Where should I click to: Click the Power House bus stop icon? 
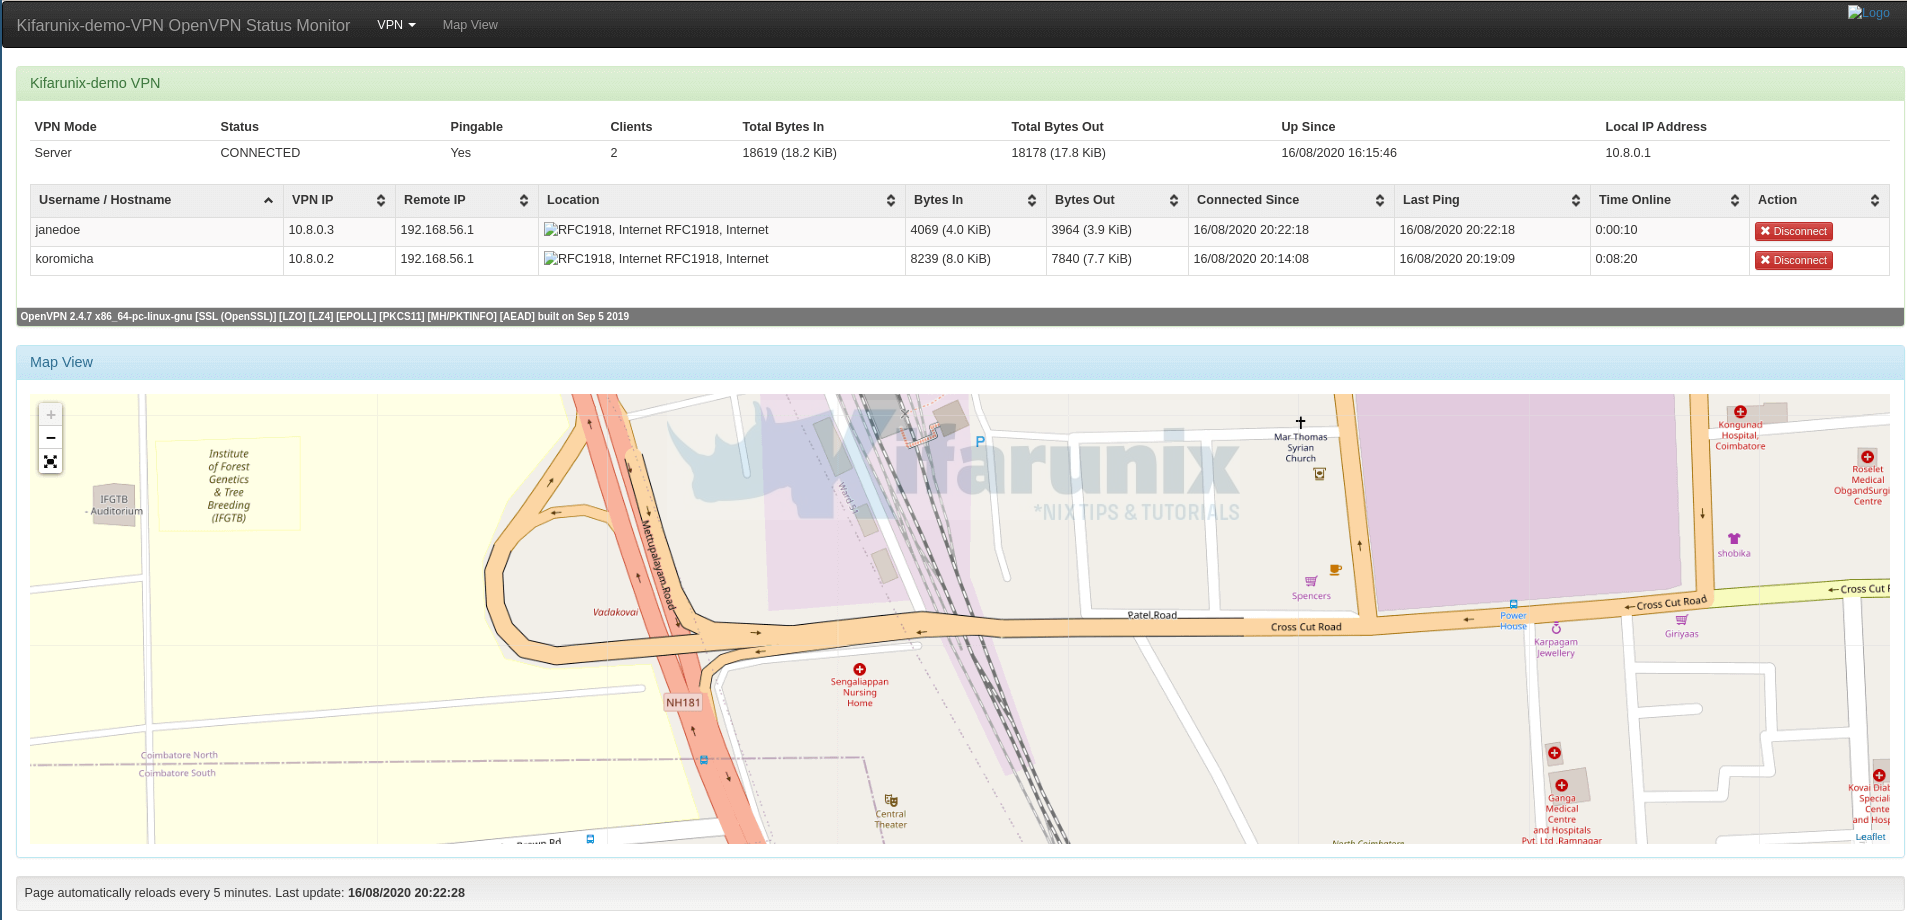pyautogui.click(x=1513, y=604)
